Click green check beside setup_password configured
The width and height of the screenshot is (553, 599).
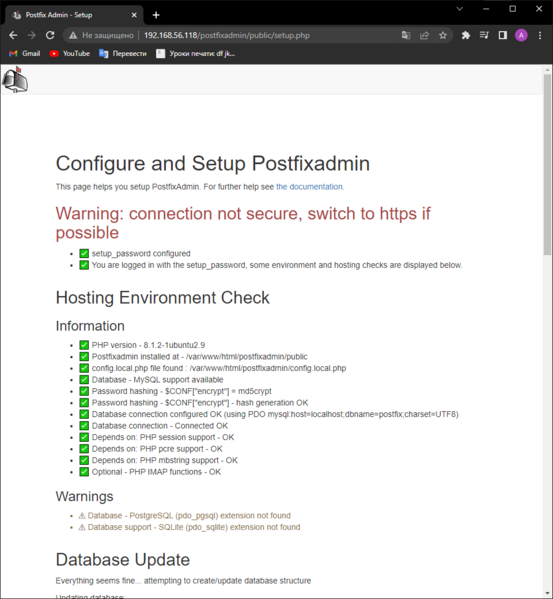(84, 254)
